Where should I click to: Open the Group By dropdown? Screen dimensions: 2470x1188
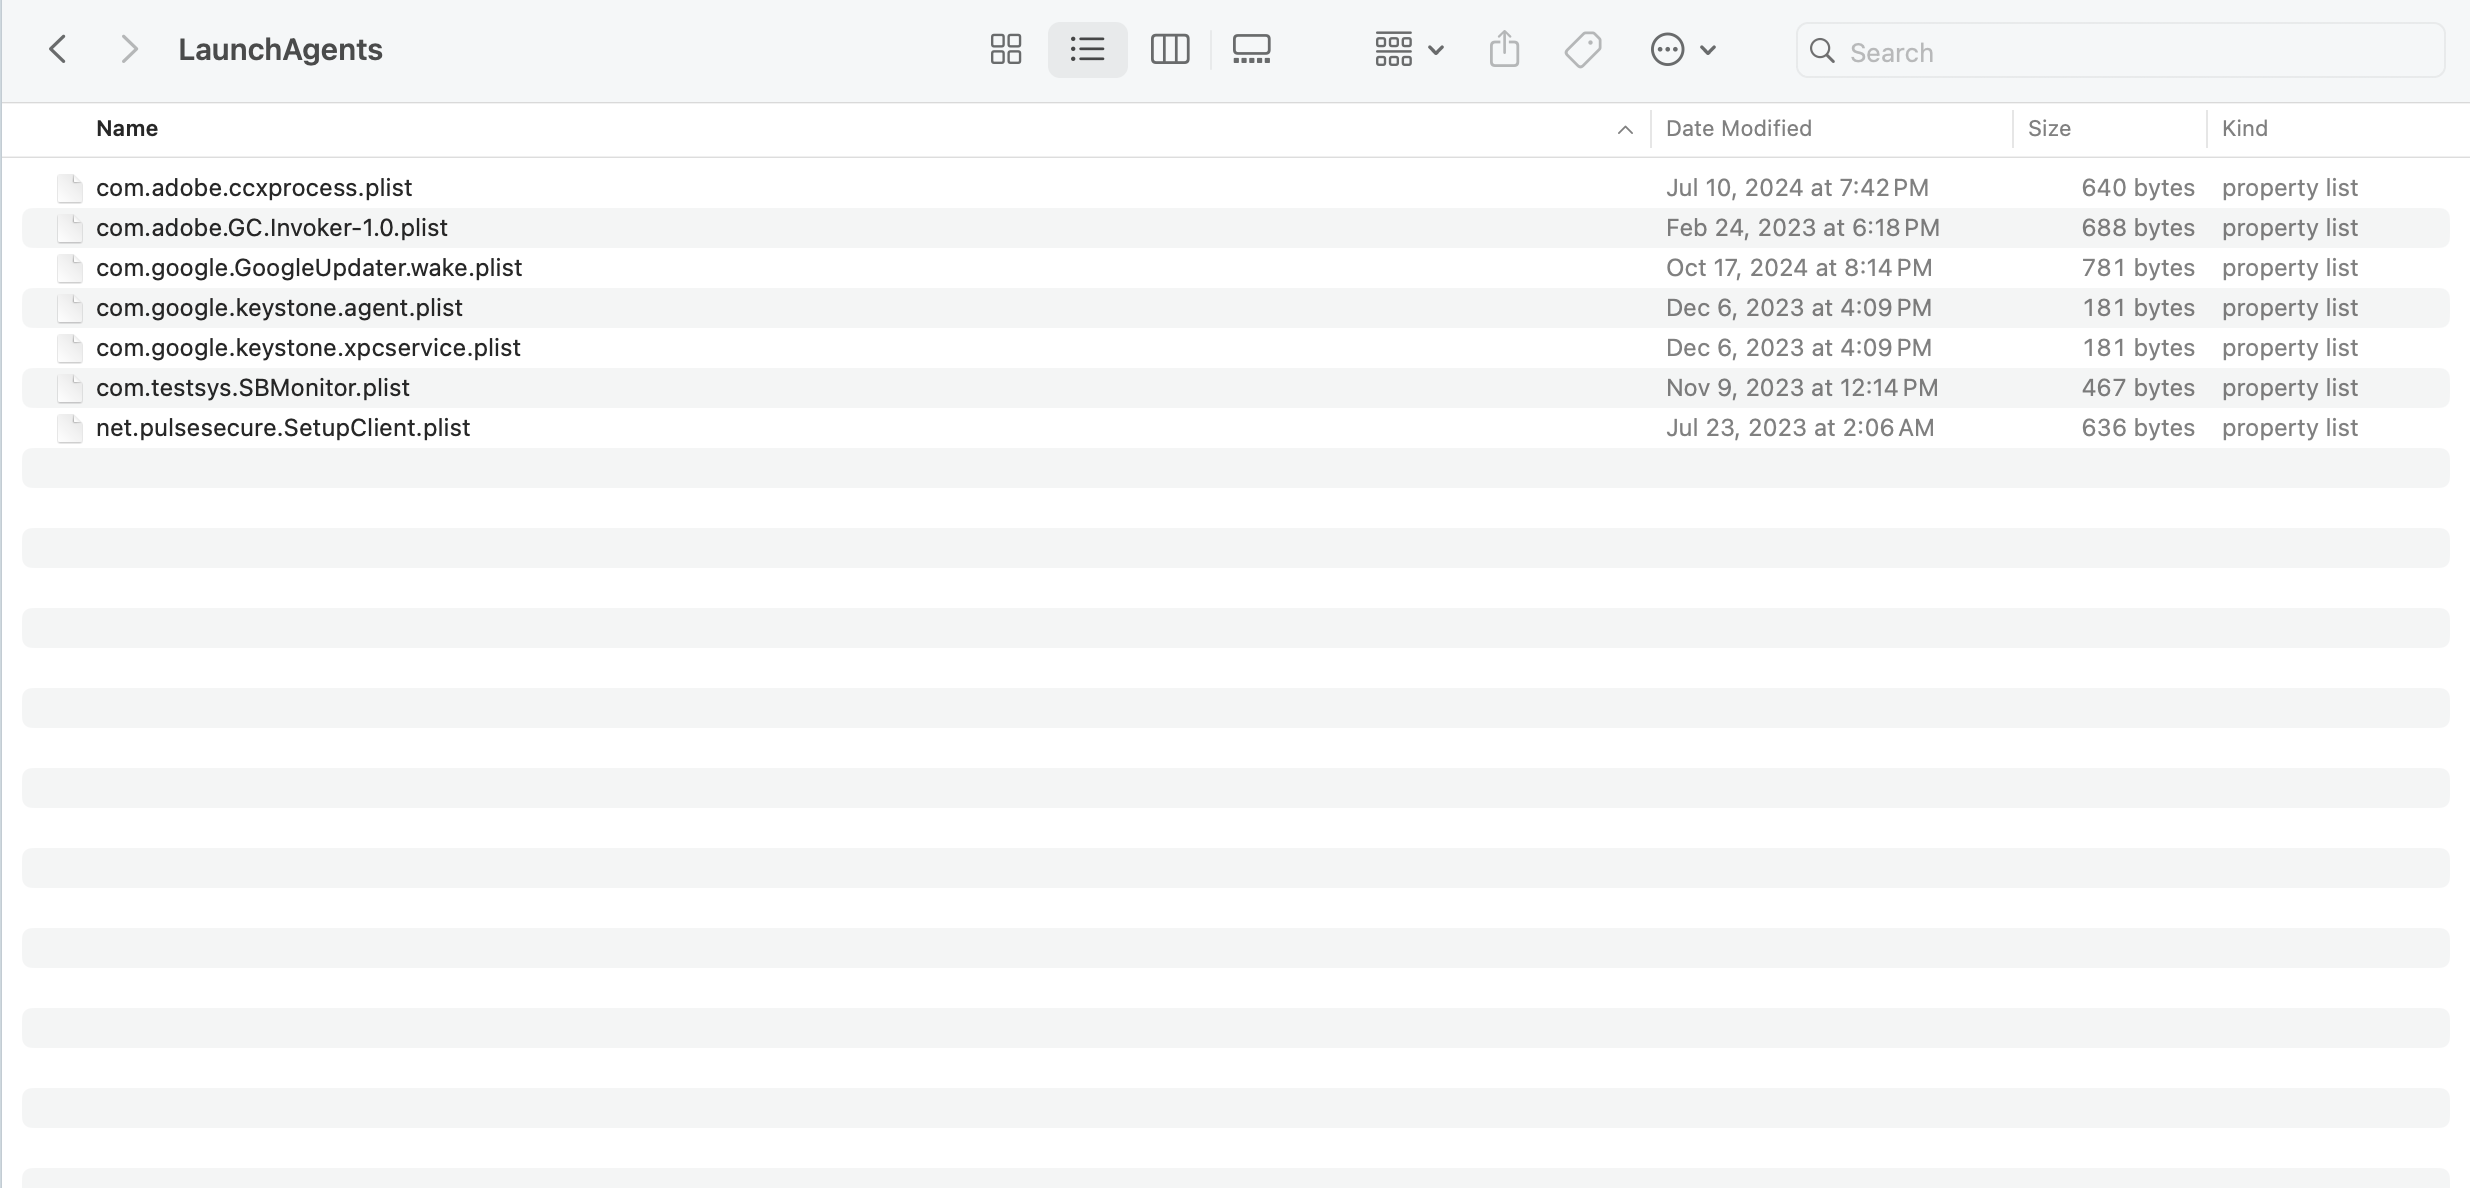[x=1408, y=49]
